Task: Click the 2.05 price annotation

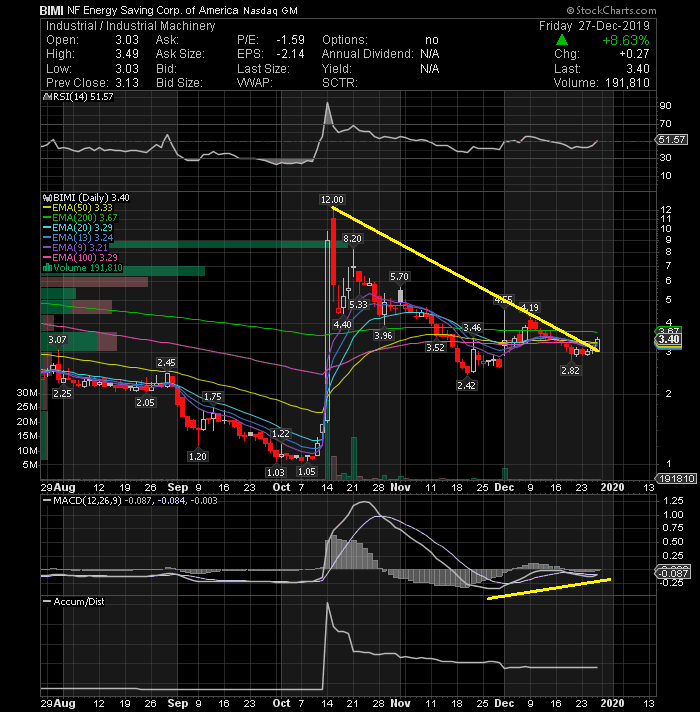Action: [x=145, y=402]
